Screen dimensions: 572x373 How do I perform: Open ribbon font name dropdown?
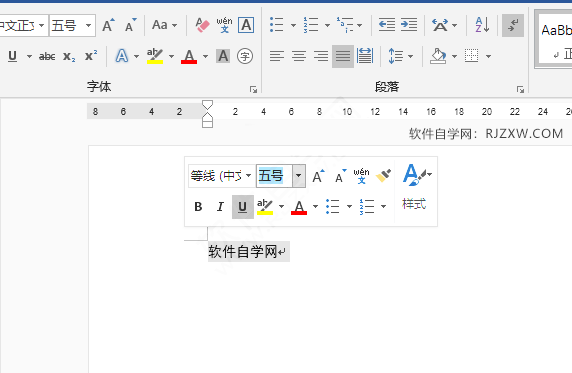click(x=41, y=26)
